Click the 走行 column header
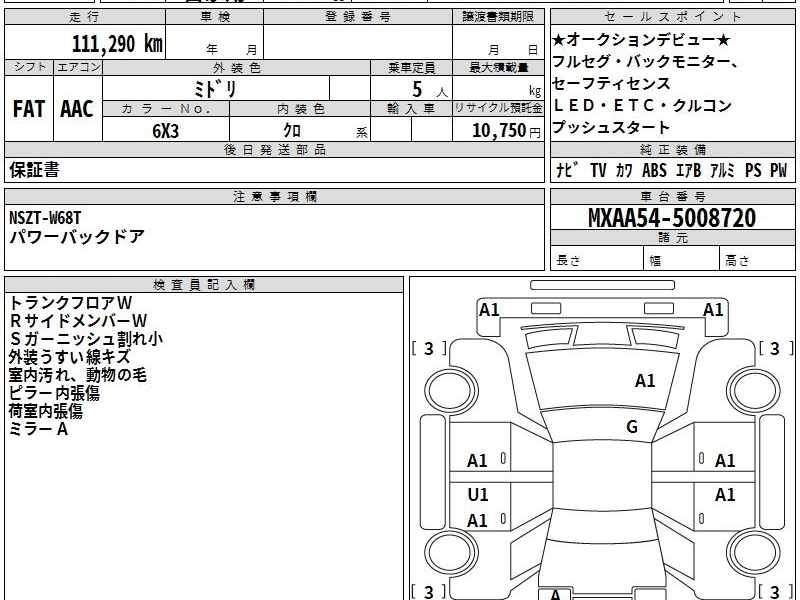Screen dimensions: 800x600 85,17
